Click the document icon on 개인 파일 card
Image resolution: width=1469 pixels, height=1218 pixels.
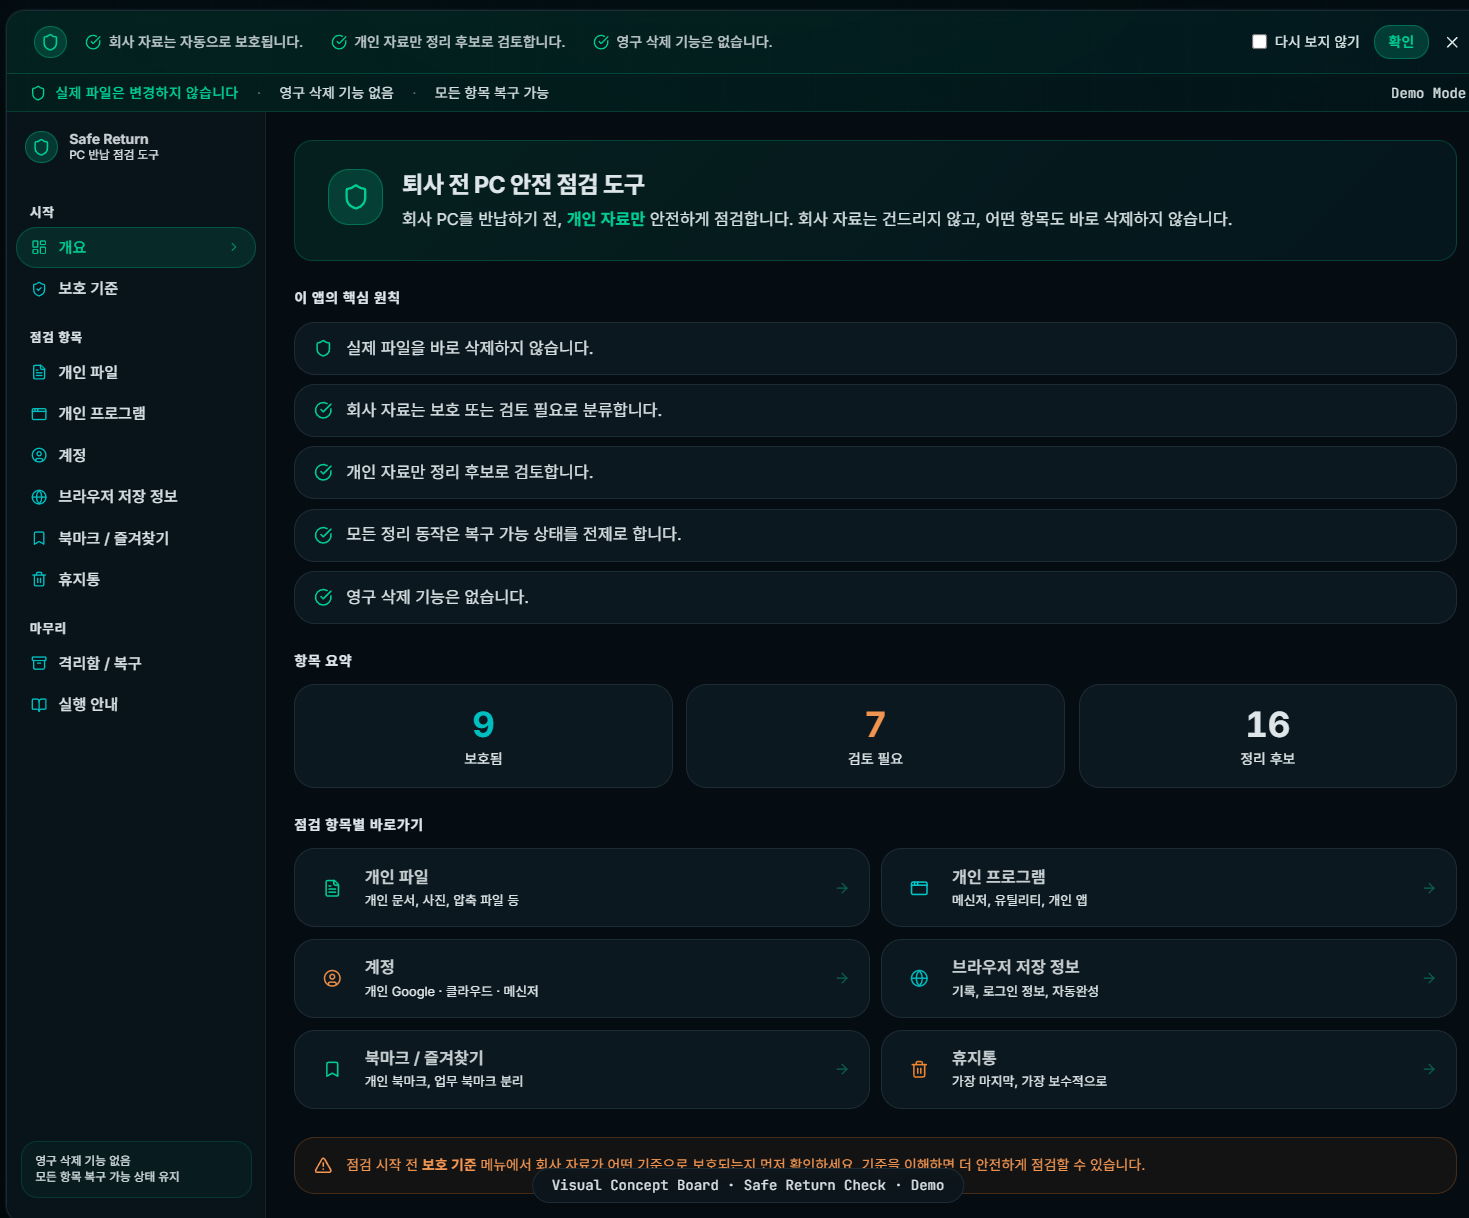coord(332,888)
